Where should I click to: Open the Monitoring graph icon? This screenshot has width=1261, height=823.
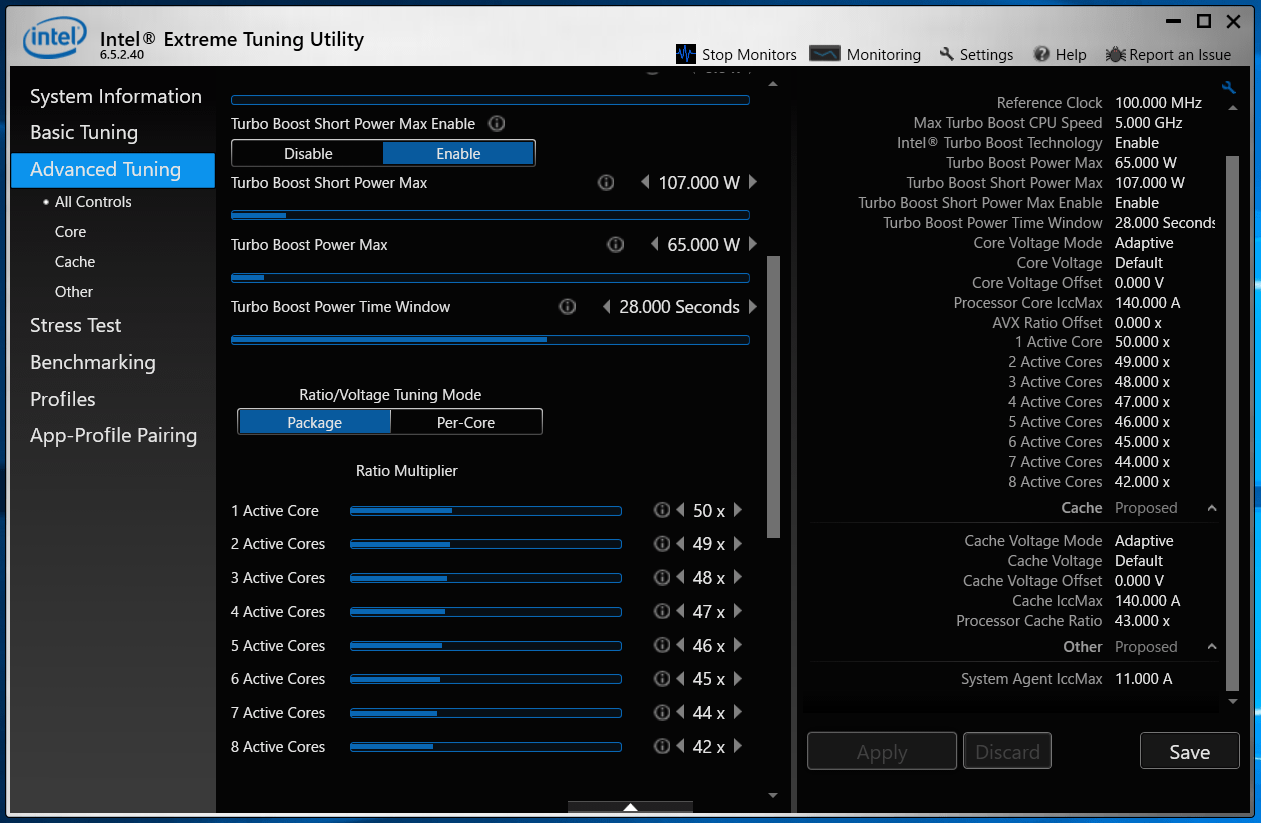[825, 54]
